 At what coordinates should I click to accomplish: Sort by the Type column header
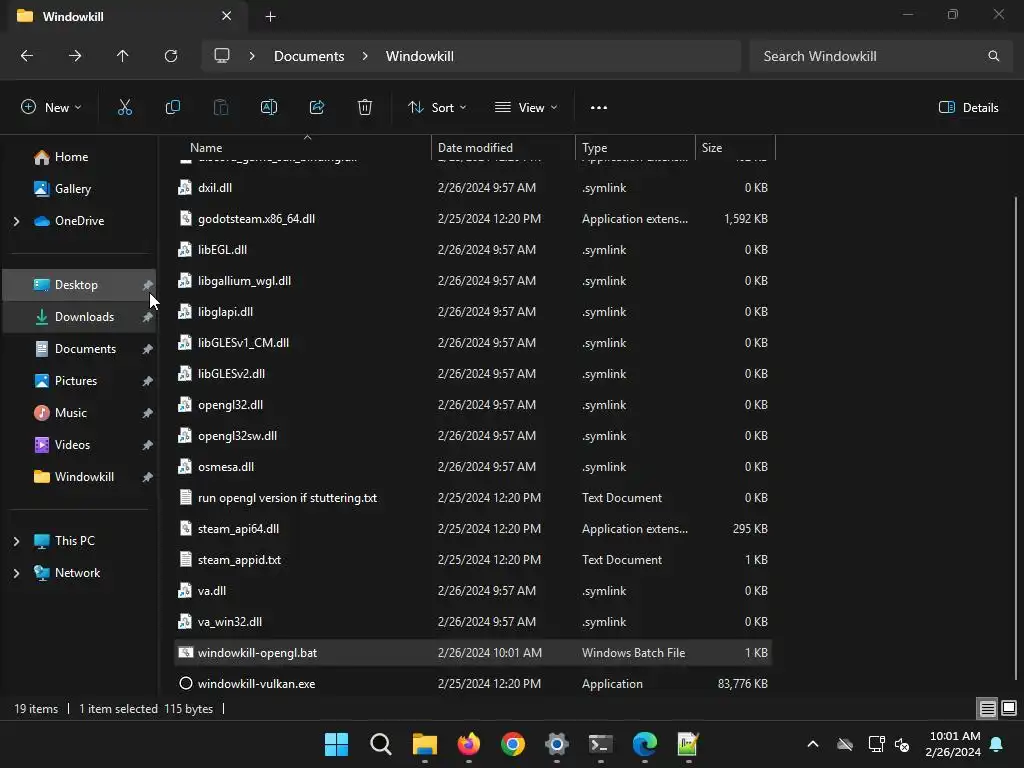point(635,148)
